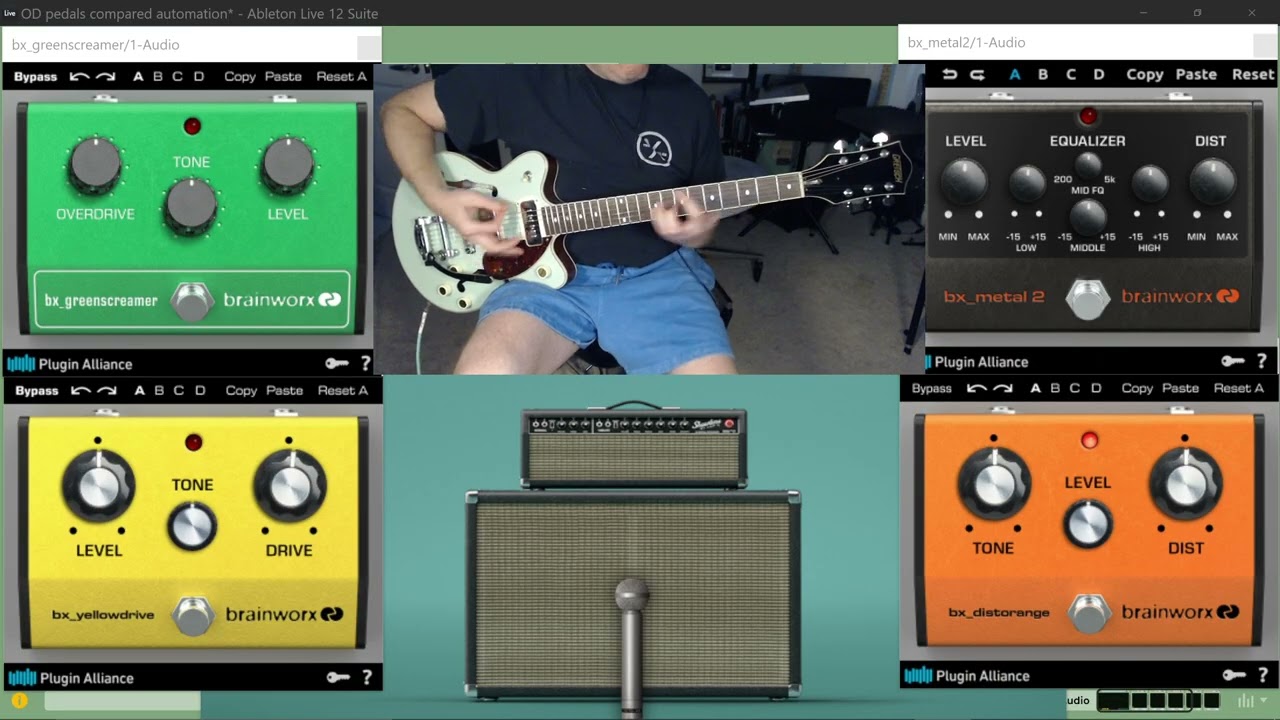Click the LEVEL knob on bx_metal 2
This screenshot has height=720, width=1280.
(x=964, y=181)
